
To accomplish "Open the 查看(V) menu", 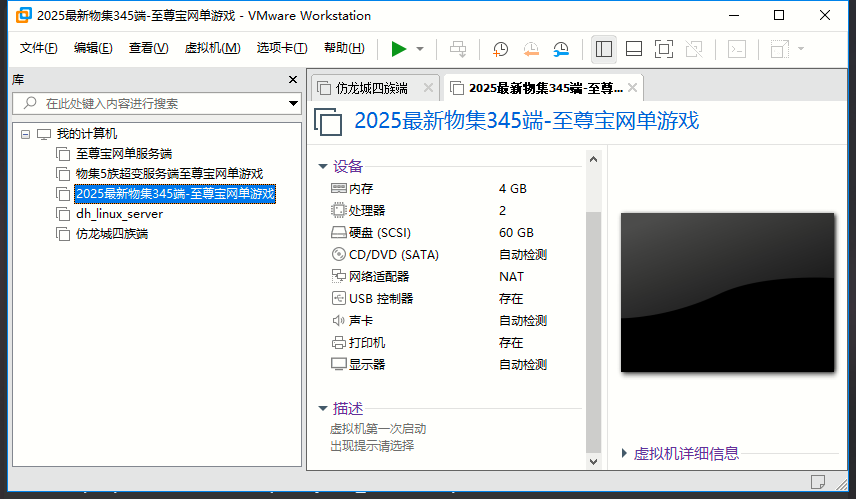I will click(x=148, y=48).
